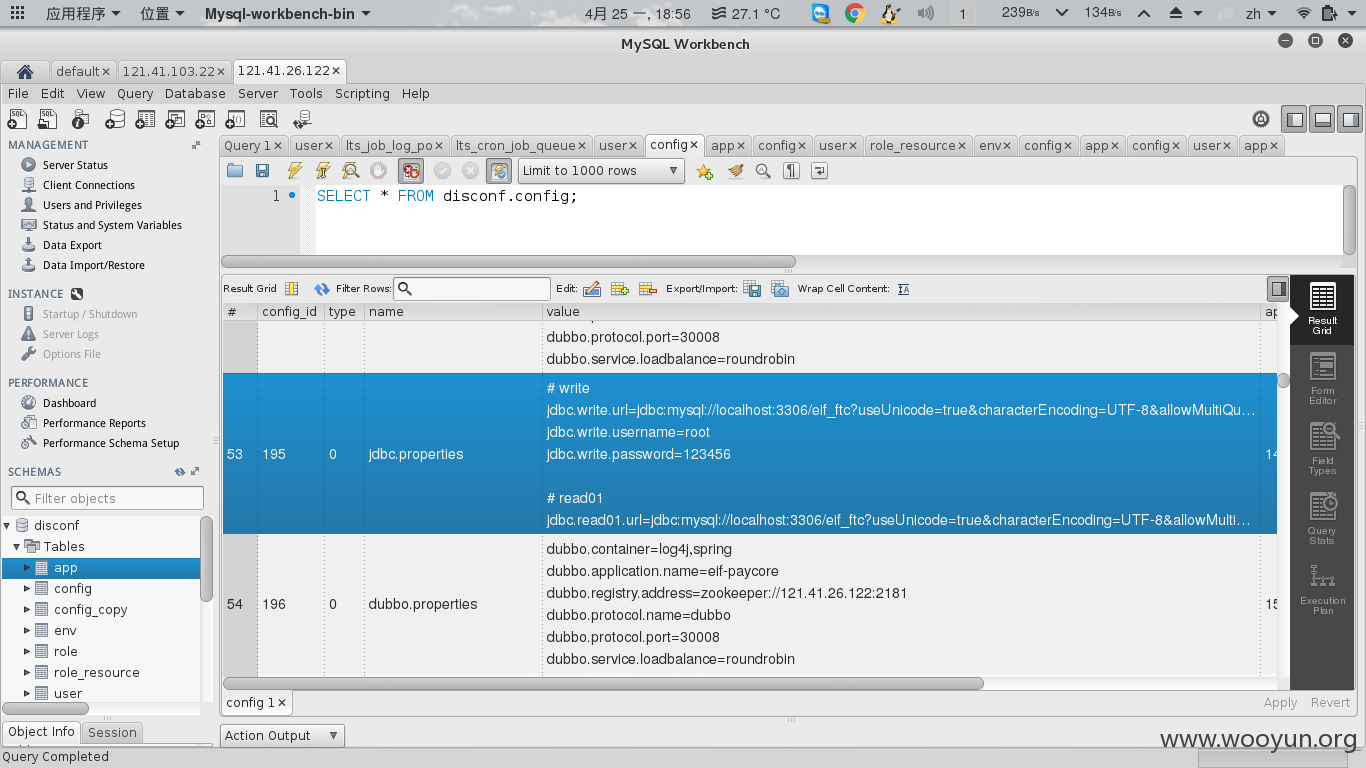Switch to the Session tab
This screenshot has width=1366, height=768.
112,732
